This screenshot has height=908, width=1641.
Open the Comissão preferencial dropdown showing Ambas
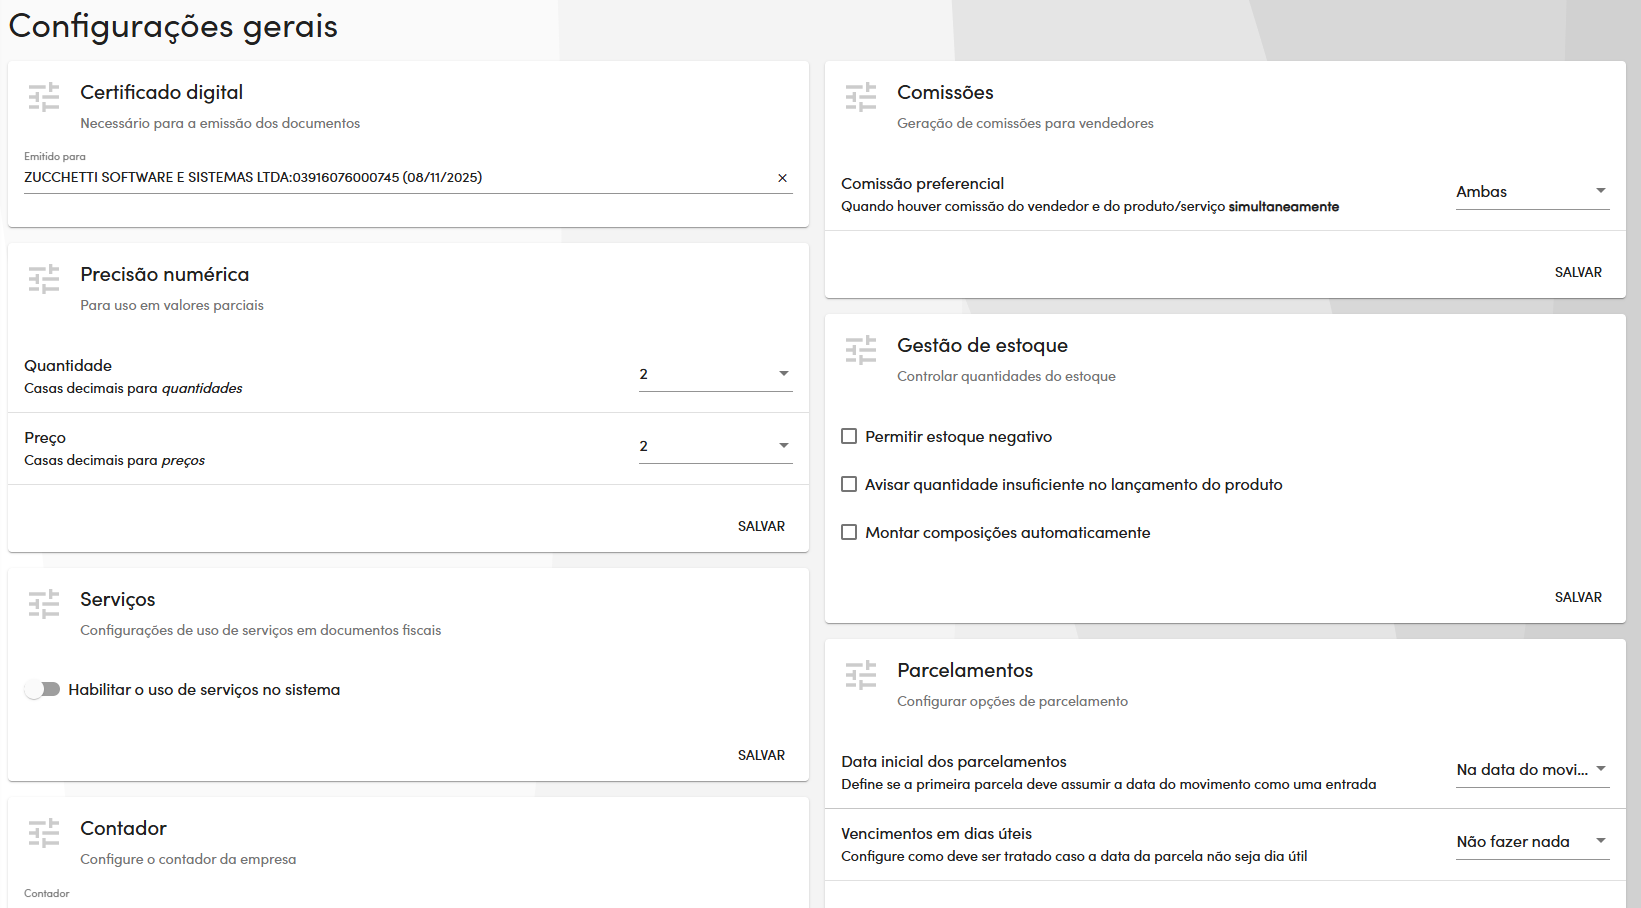click(x=1531, y=191)
